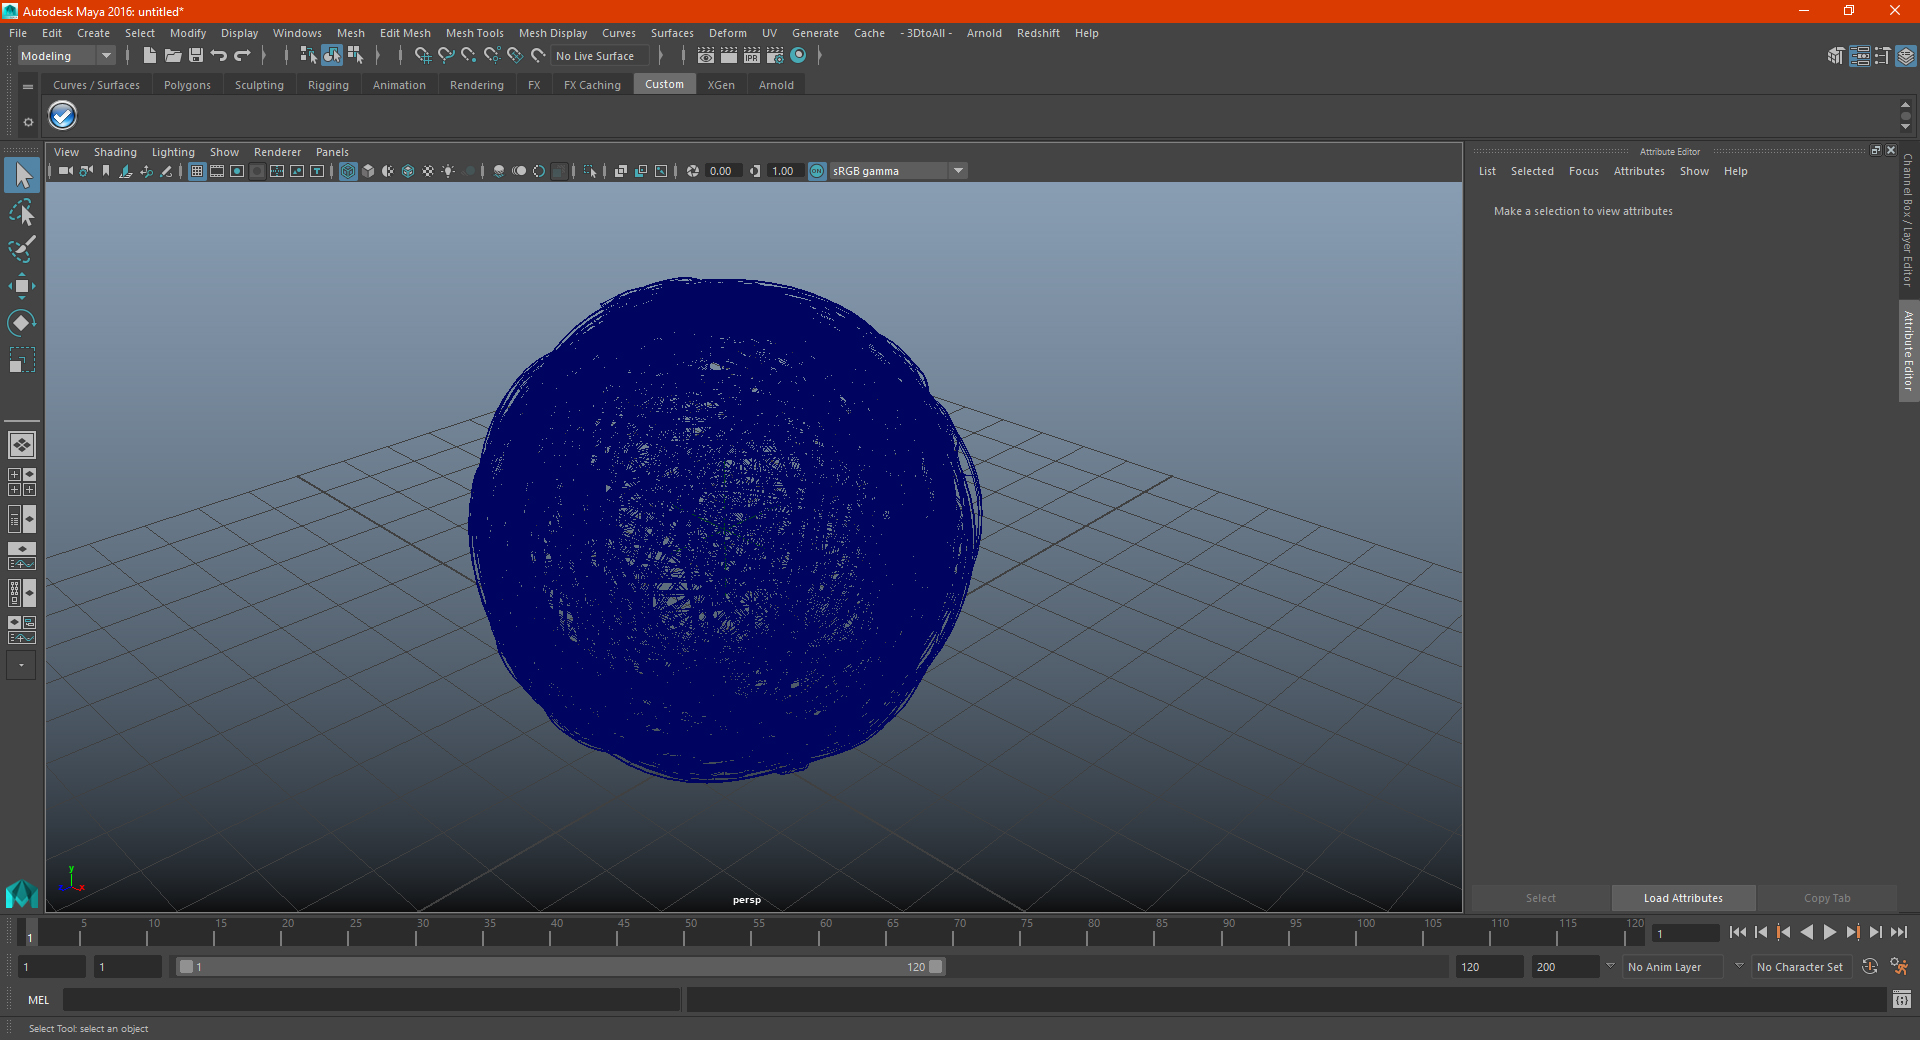Open character set preferences running figure icon

pos(1899,966)
